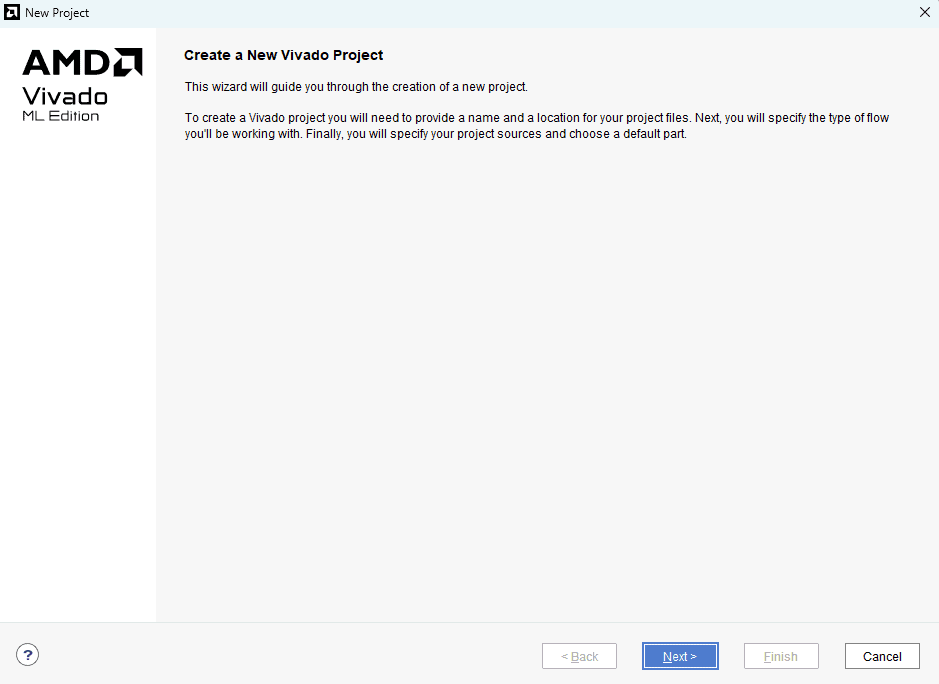Click the greyed-out Back button
Image resolution: width=939 pixels, height=684 pixels.
coord(579,656)
